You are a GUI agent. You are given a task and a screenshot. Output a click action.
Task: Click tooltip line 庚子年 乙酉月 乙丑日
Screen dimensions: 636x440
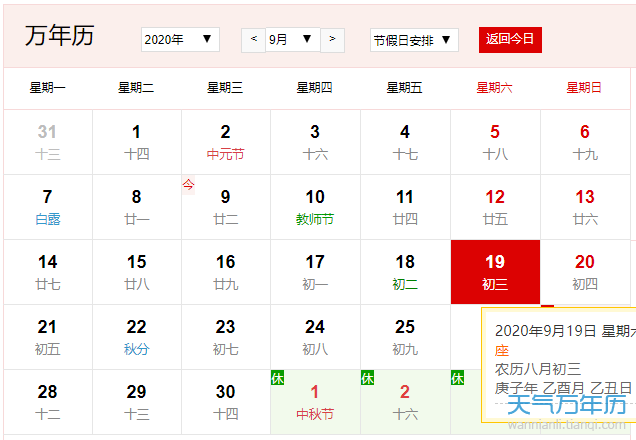[x=563, y=388]
